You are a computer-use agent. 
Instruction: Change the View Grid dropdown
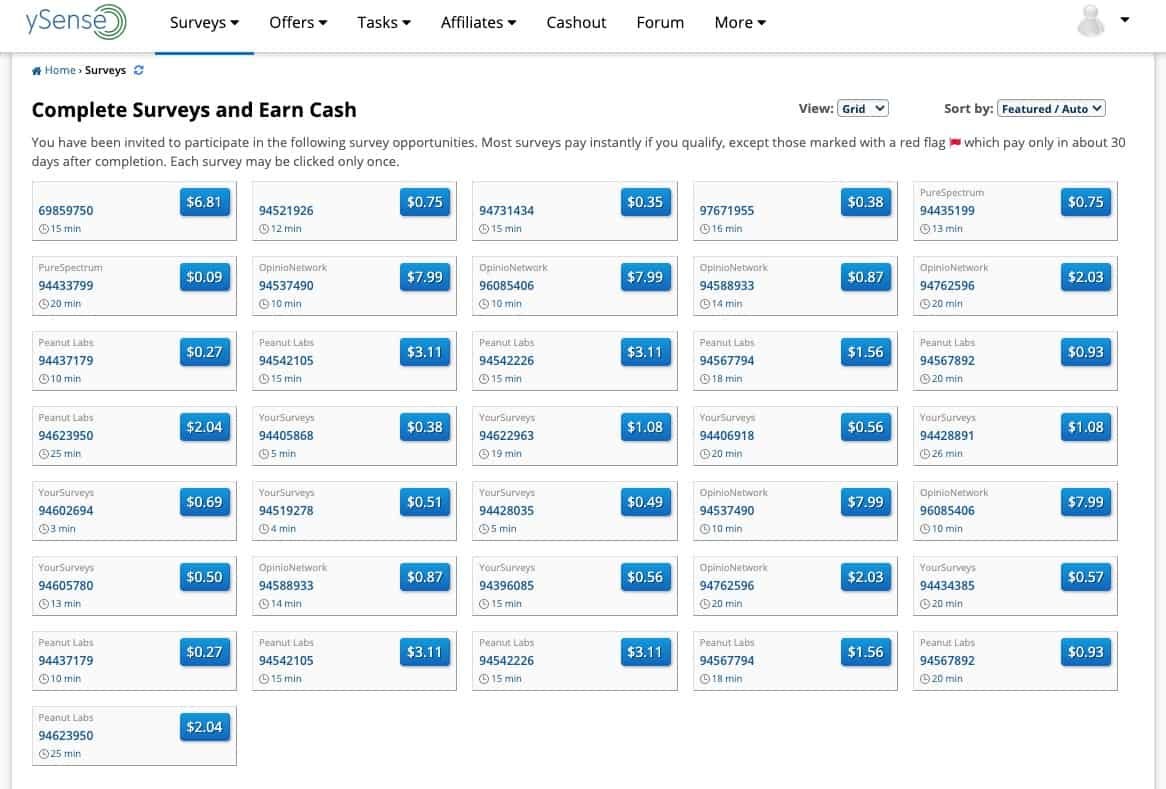863,109
